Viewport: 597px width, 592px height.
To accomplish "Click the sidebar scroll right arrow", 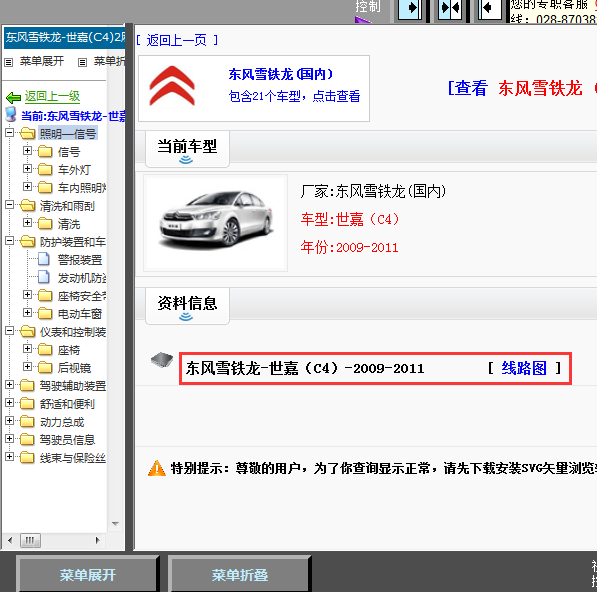I will point(97,540).
